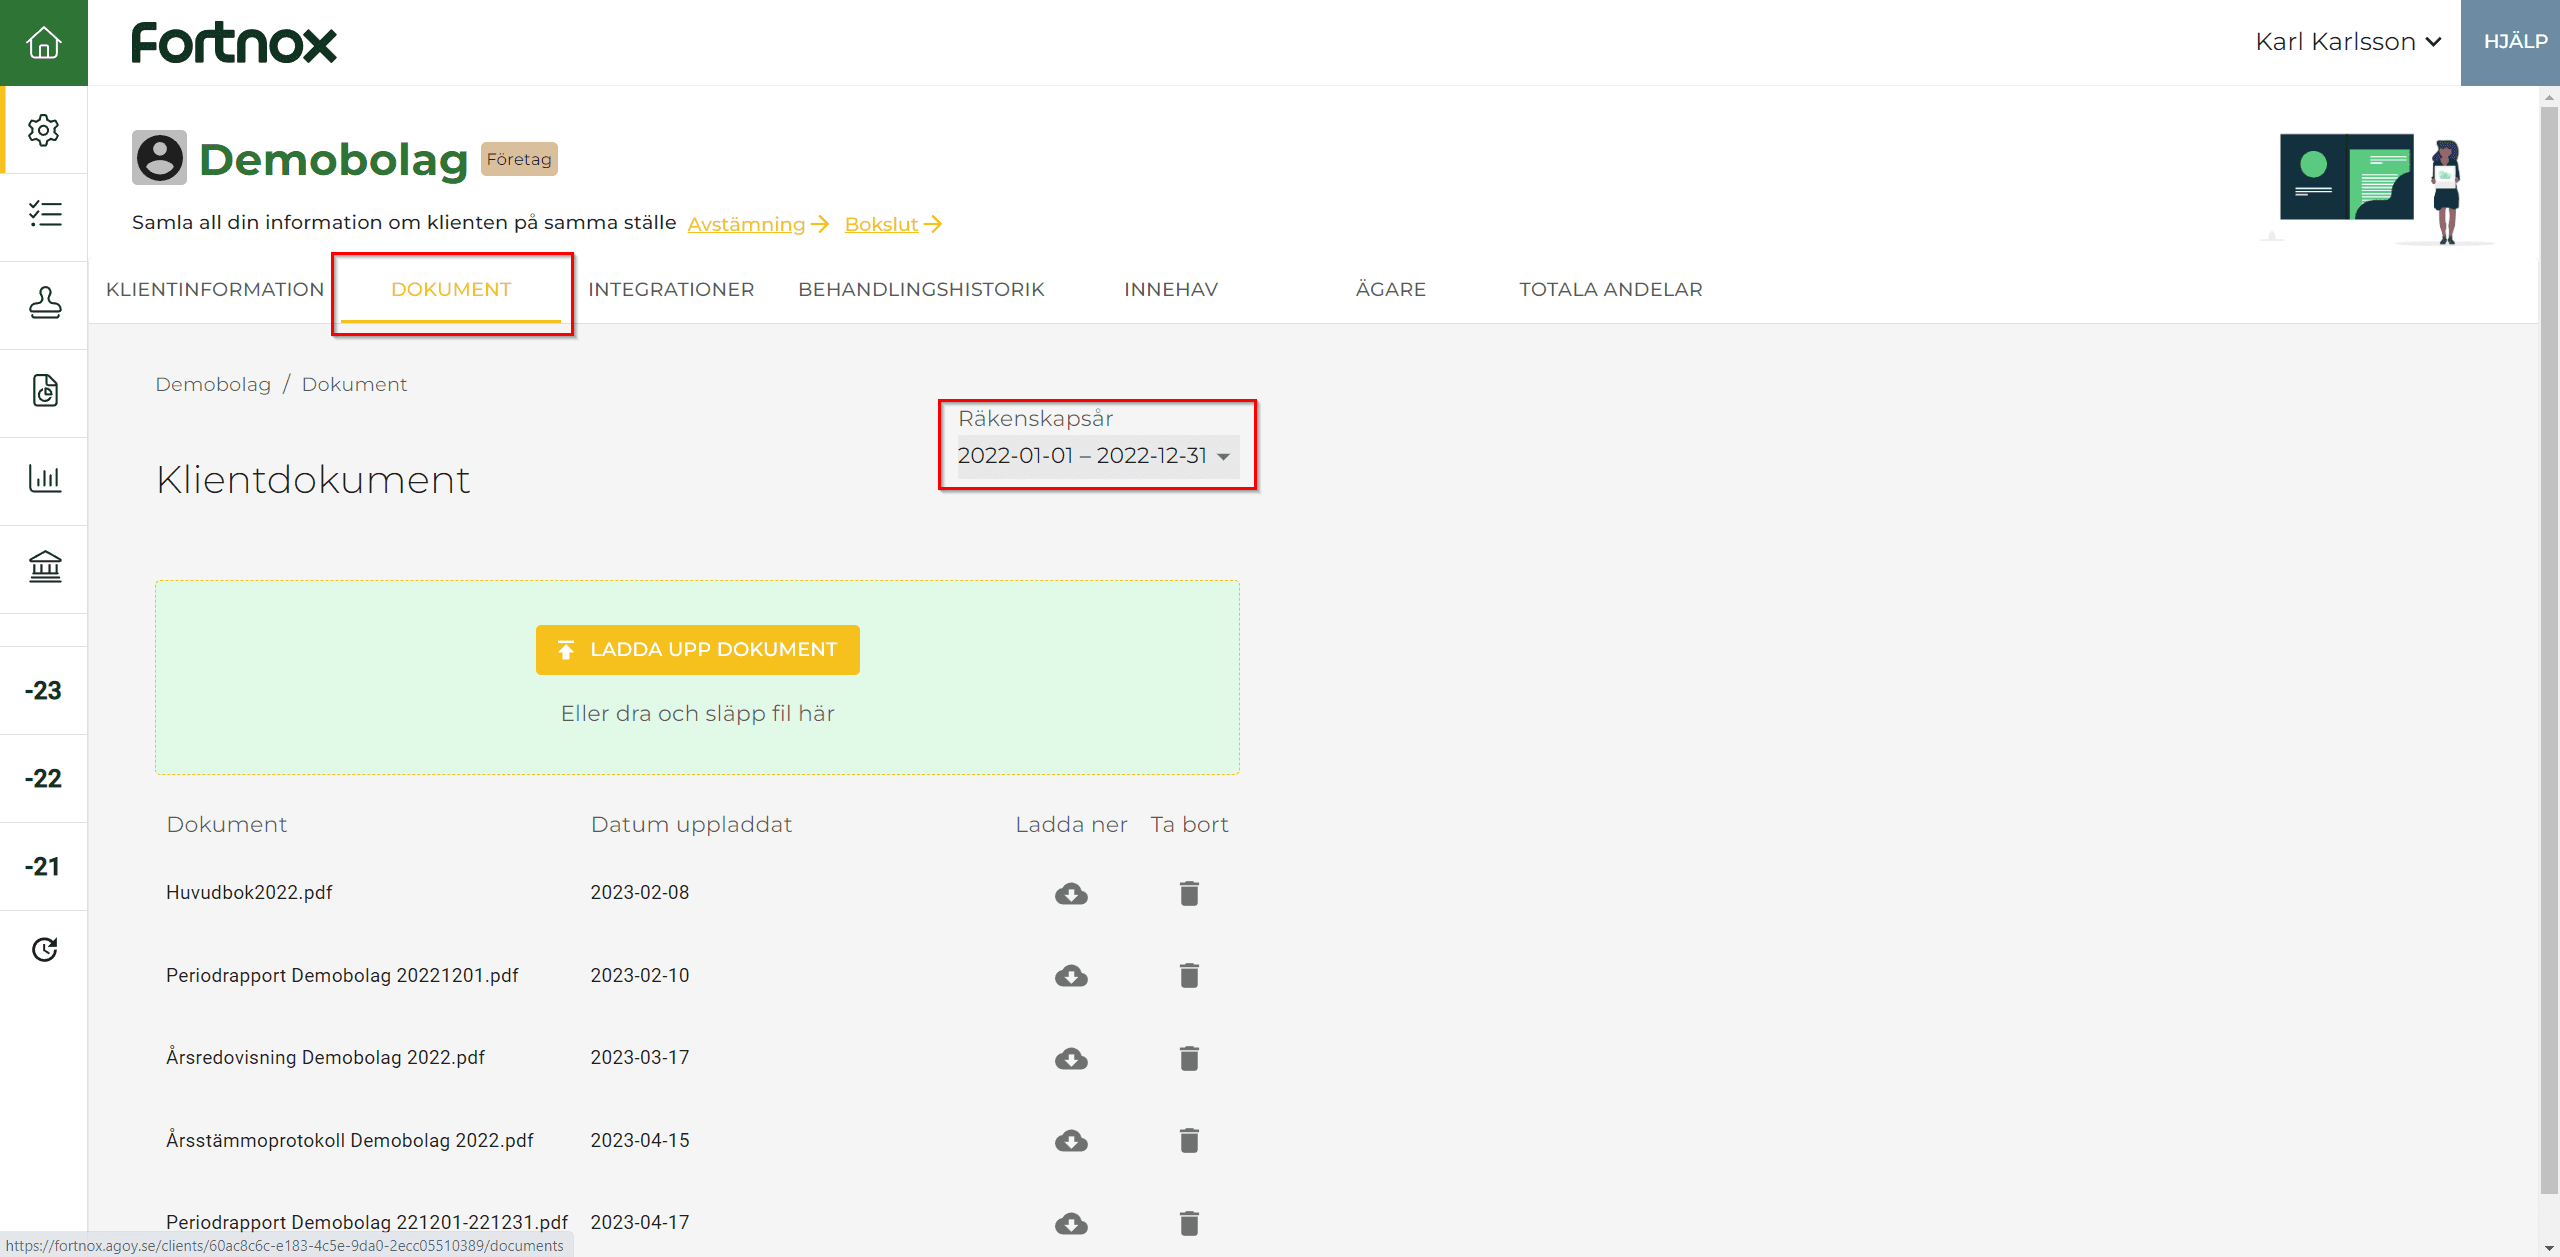Click Demobolag in the breadcrumb
The image size is (2560, 1257).
click(x=213, y=384)
